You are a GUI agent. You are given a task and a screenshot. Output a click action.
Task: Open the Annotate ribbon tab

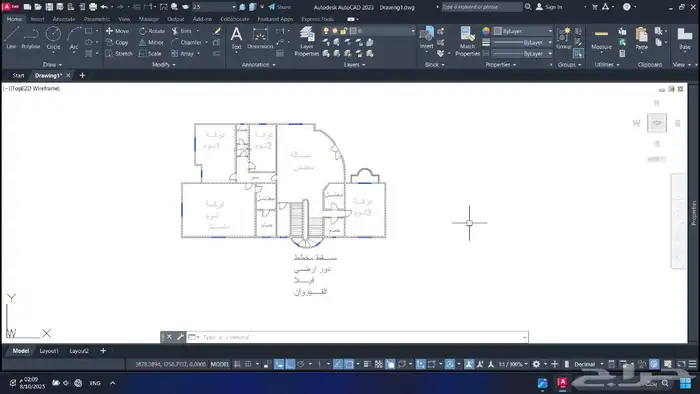(64, 19)
